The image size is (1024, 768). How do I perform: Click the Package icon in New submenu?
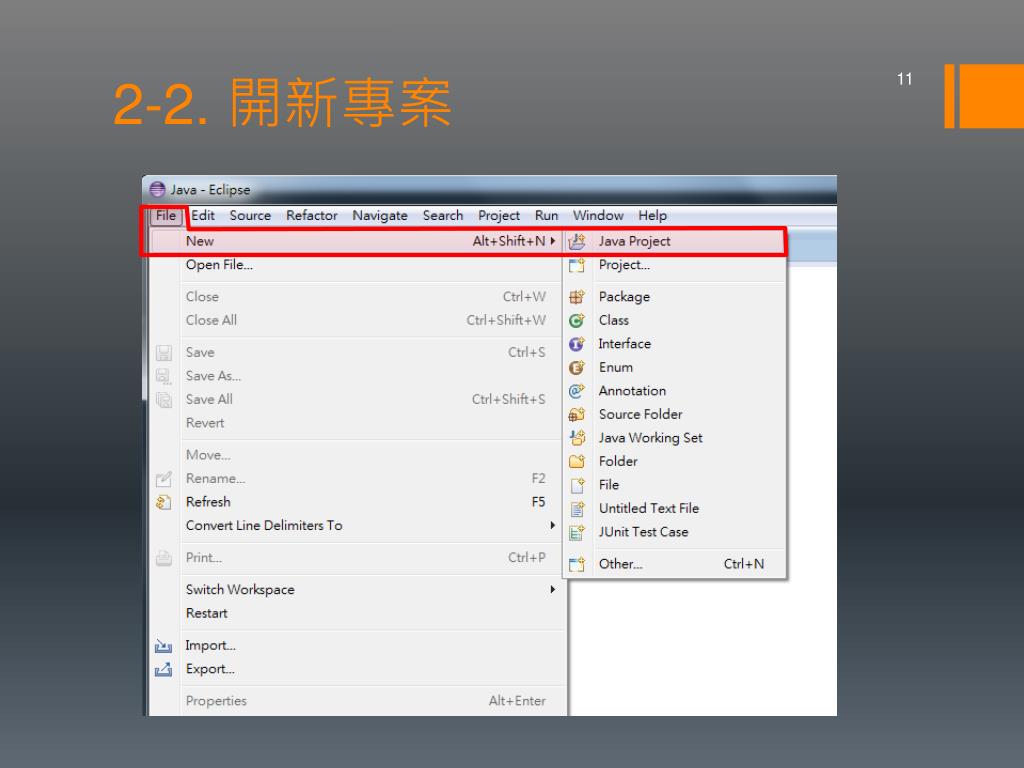[577, 297]
